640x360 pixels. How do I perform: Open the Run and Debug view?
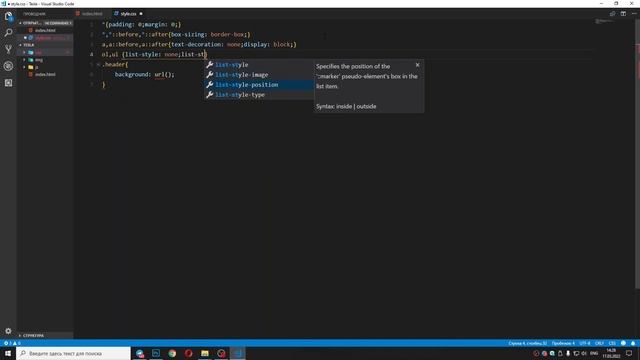pos(8,66)
